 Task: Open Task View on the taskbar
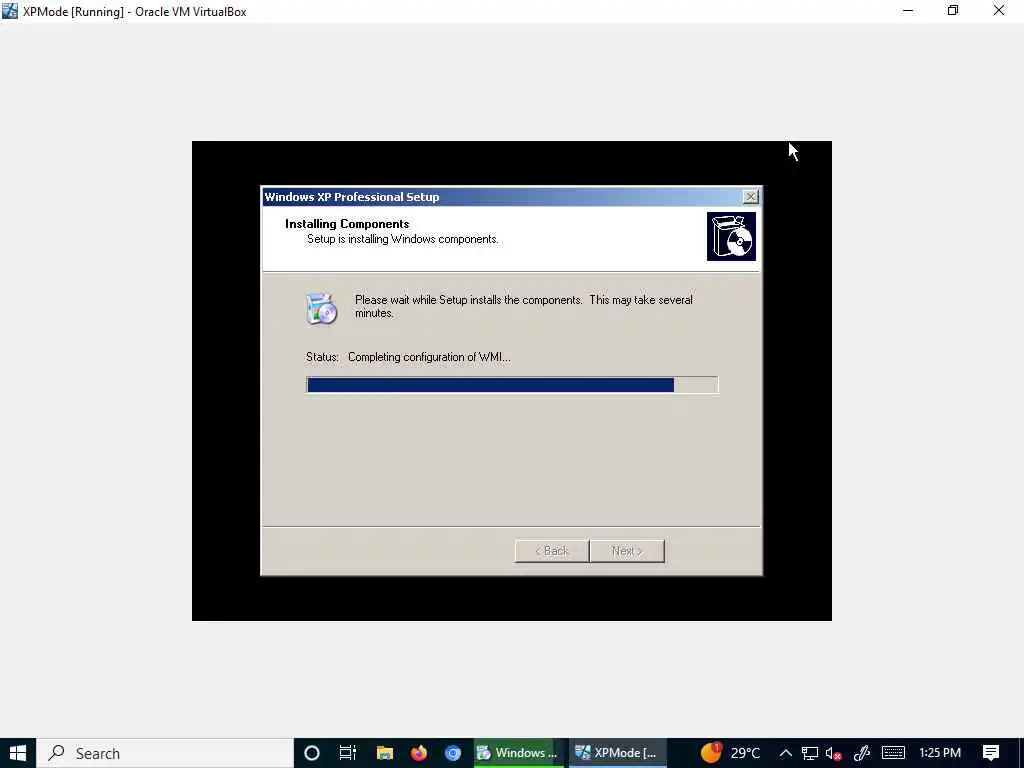[347, 753]
